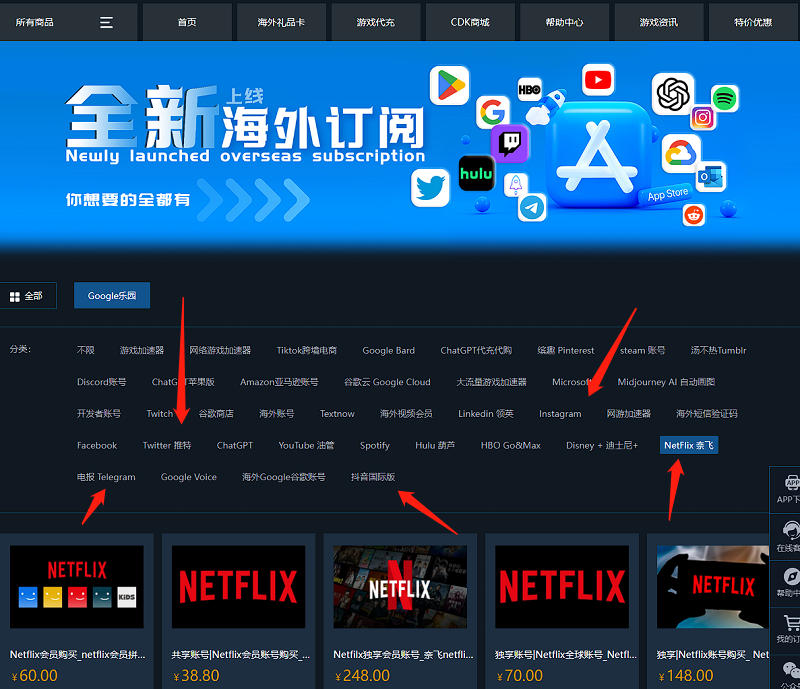Expand the 所有商品 category menu
Image resolution: width=800 pixels, height=689 pixels.
(68, 22)
